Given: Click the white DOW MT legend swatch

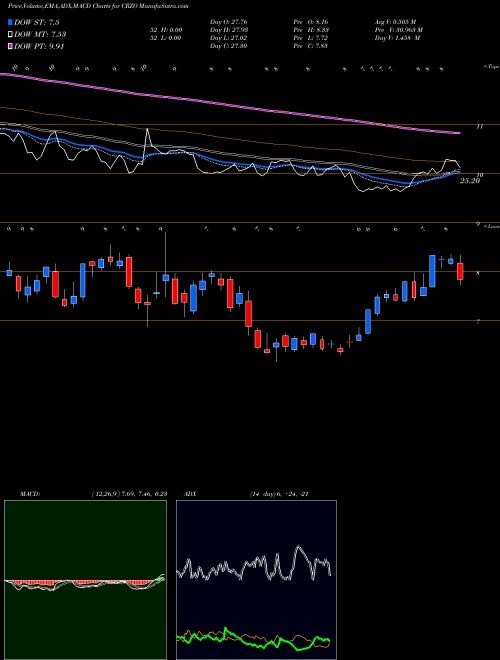Looking at the screenshot, I should tap(10, 34).
